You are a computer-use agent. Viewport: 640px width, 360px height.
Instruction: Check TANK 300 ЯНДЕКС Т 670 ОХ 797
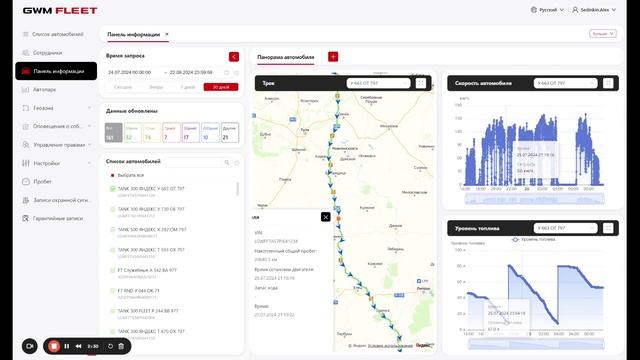click(x=113, y=331)
